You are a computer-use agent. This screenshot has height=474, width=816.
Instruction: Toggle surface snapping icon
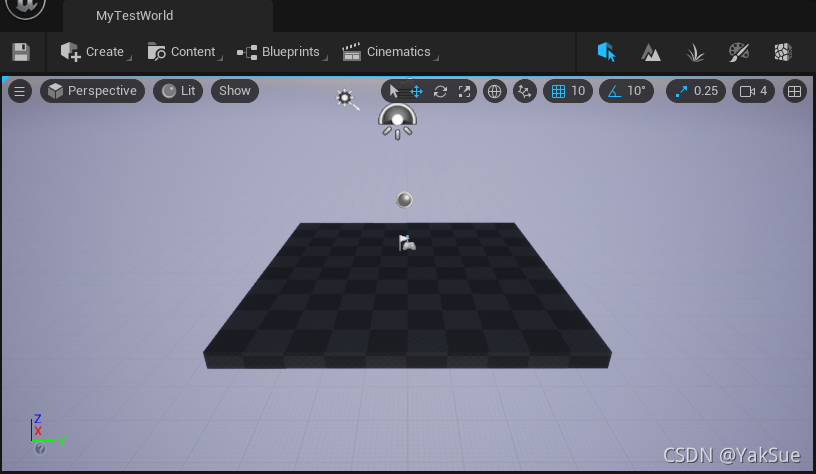pyautogui.click(x=525, y=92)
